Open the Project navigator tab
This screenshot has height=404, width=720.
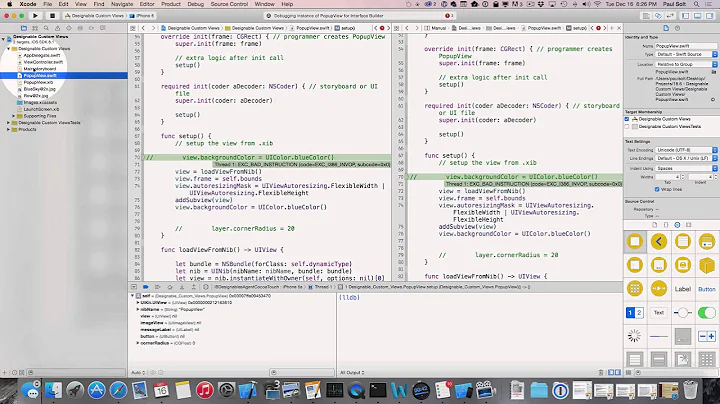click(24, 28)
